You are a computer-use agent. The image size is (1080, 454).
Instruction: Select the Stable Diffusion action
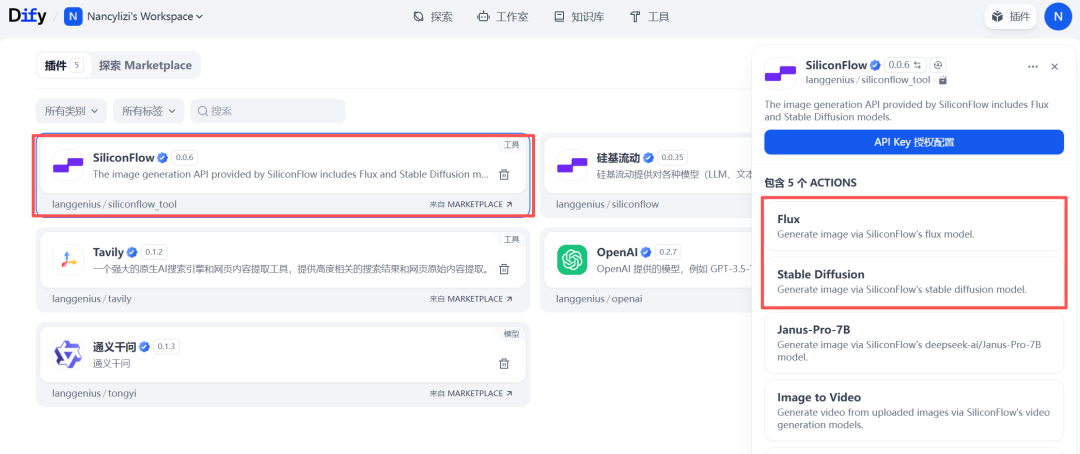(914, 281)
